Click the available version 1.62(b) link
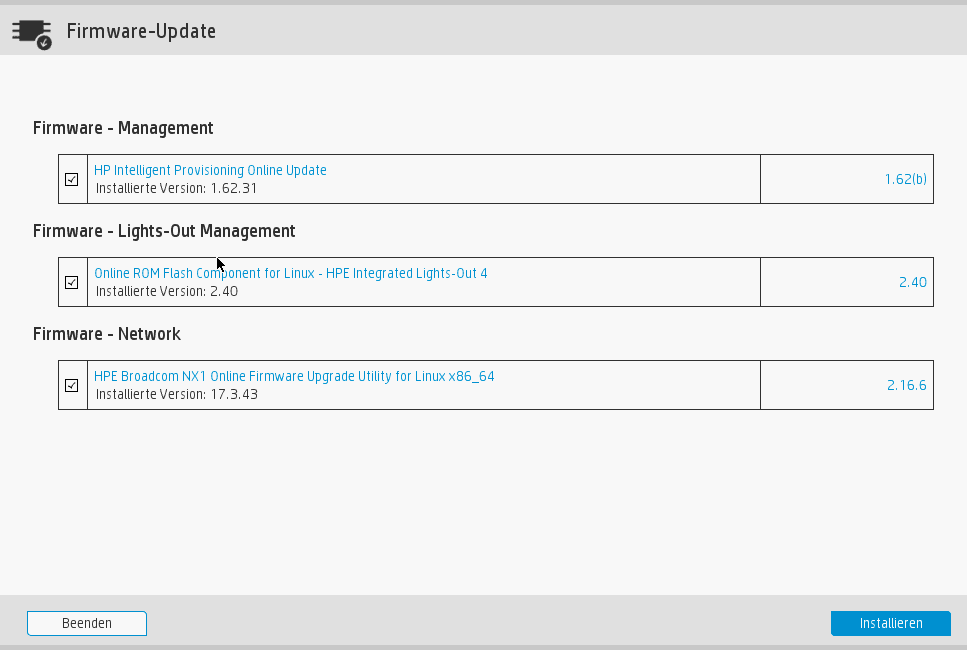This screenshot has height=650, width=967. [x=905, y=179]
